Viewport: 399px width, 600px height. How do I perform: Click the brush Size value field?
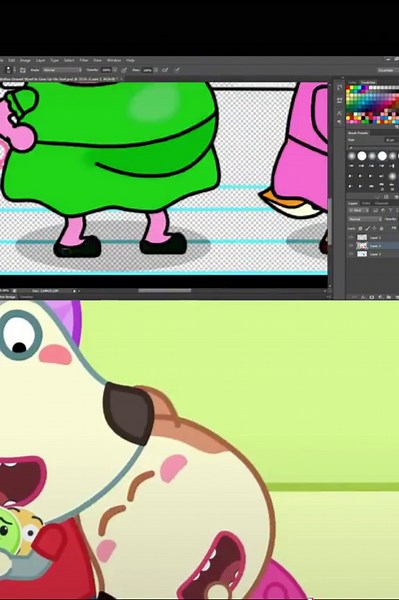pos(392,140)
